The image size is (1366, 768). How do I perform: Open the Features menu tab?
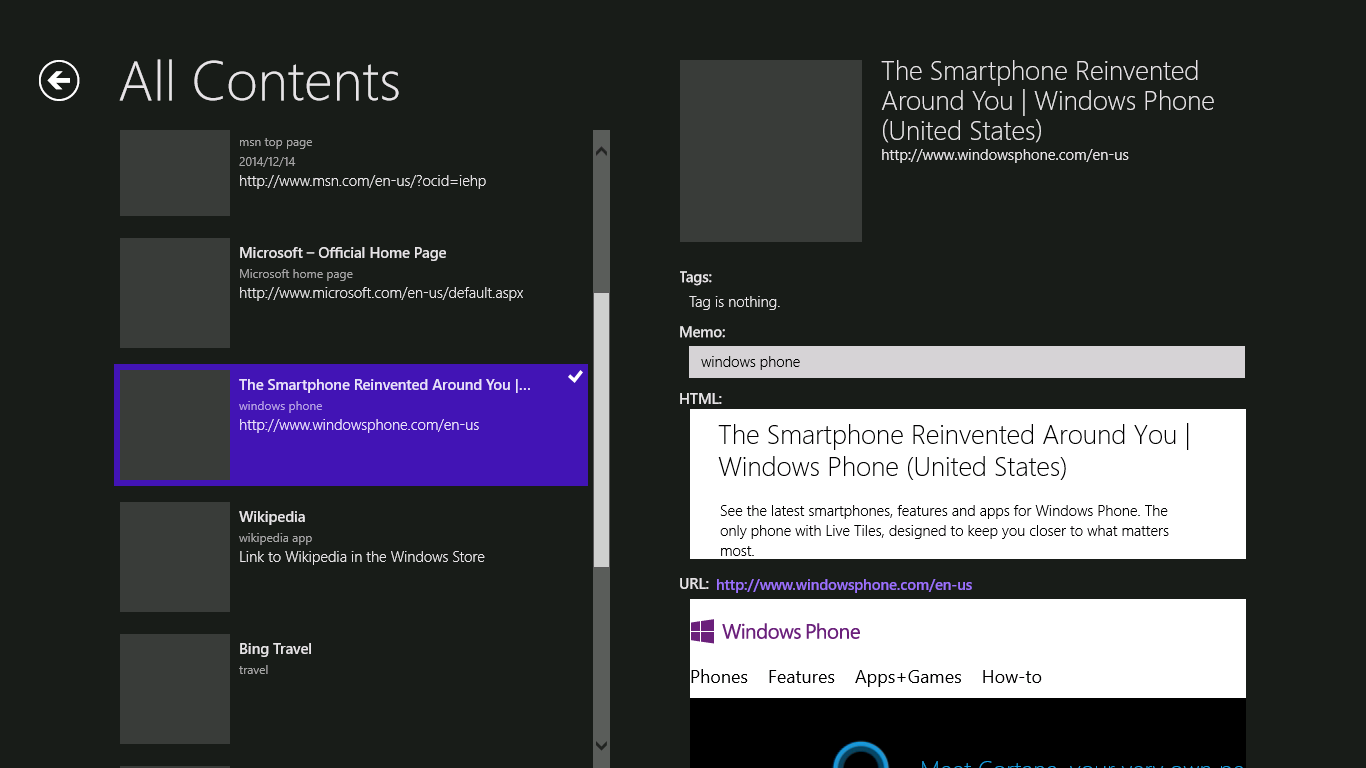[801, 677]
